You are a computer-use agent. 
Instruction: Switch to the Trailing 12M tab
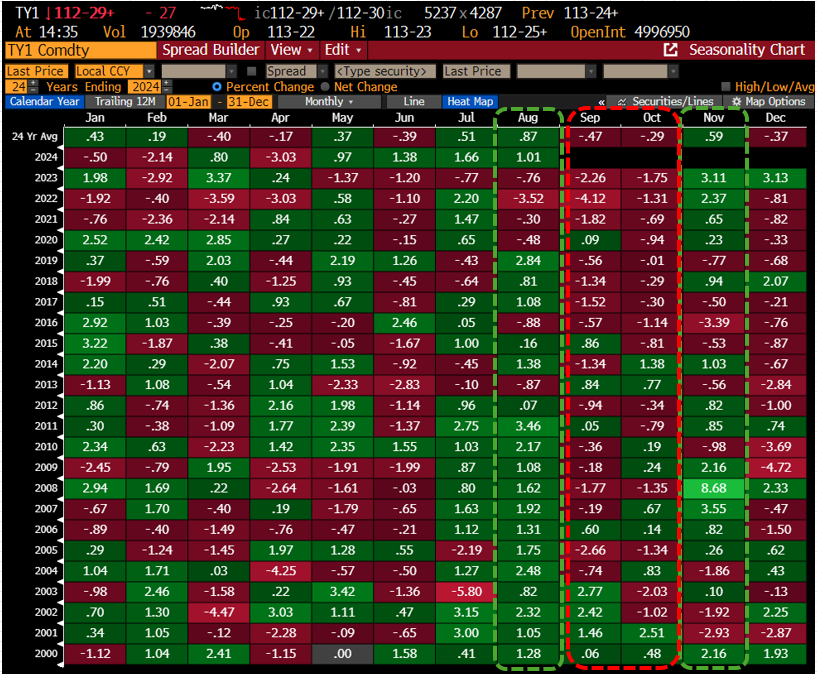pos(124,102)
